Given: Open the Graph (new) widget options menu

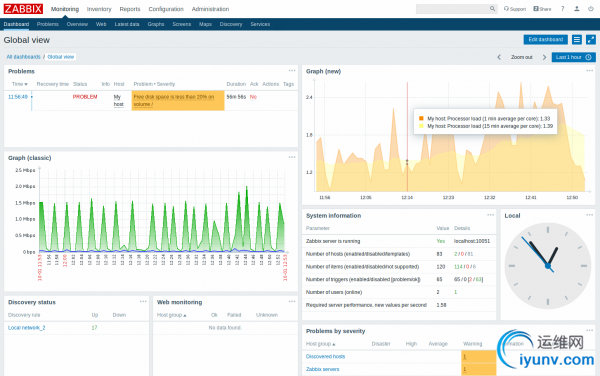Looking at the screenshot, I should tap(589, 71).
